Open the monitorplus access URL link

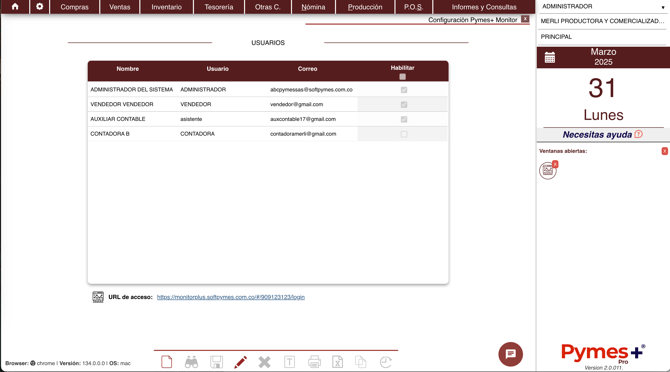[231, 297]
